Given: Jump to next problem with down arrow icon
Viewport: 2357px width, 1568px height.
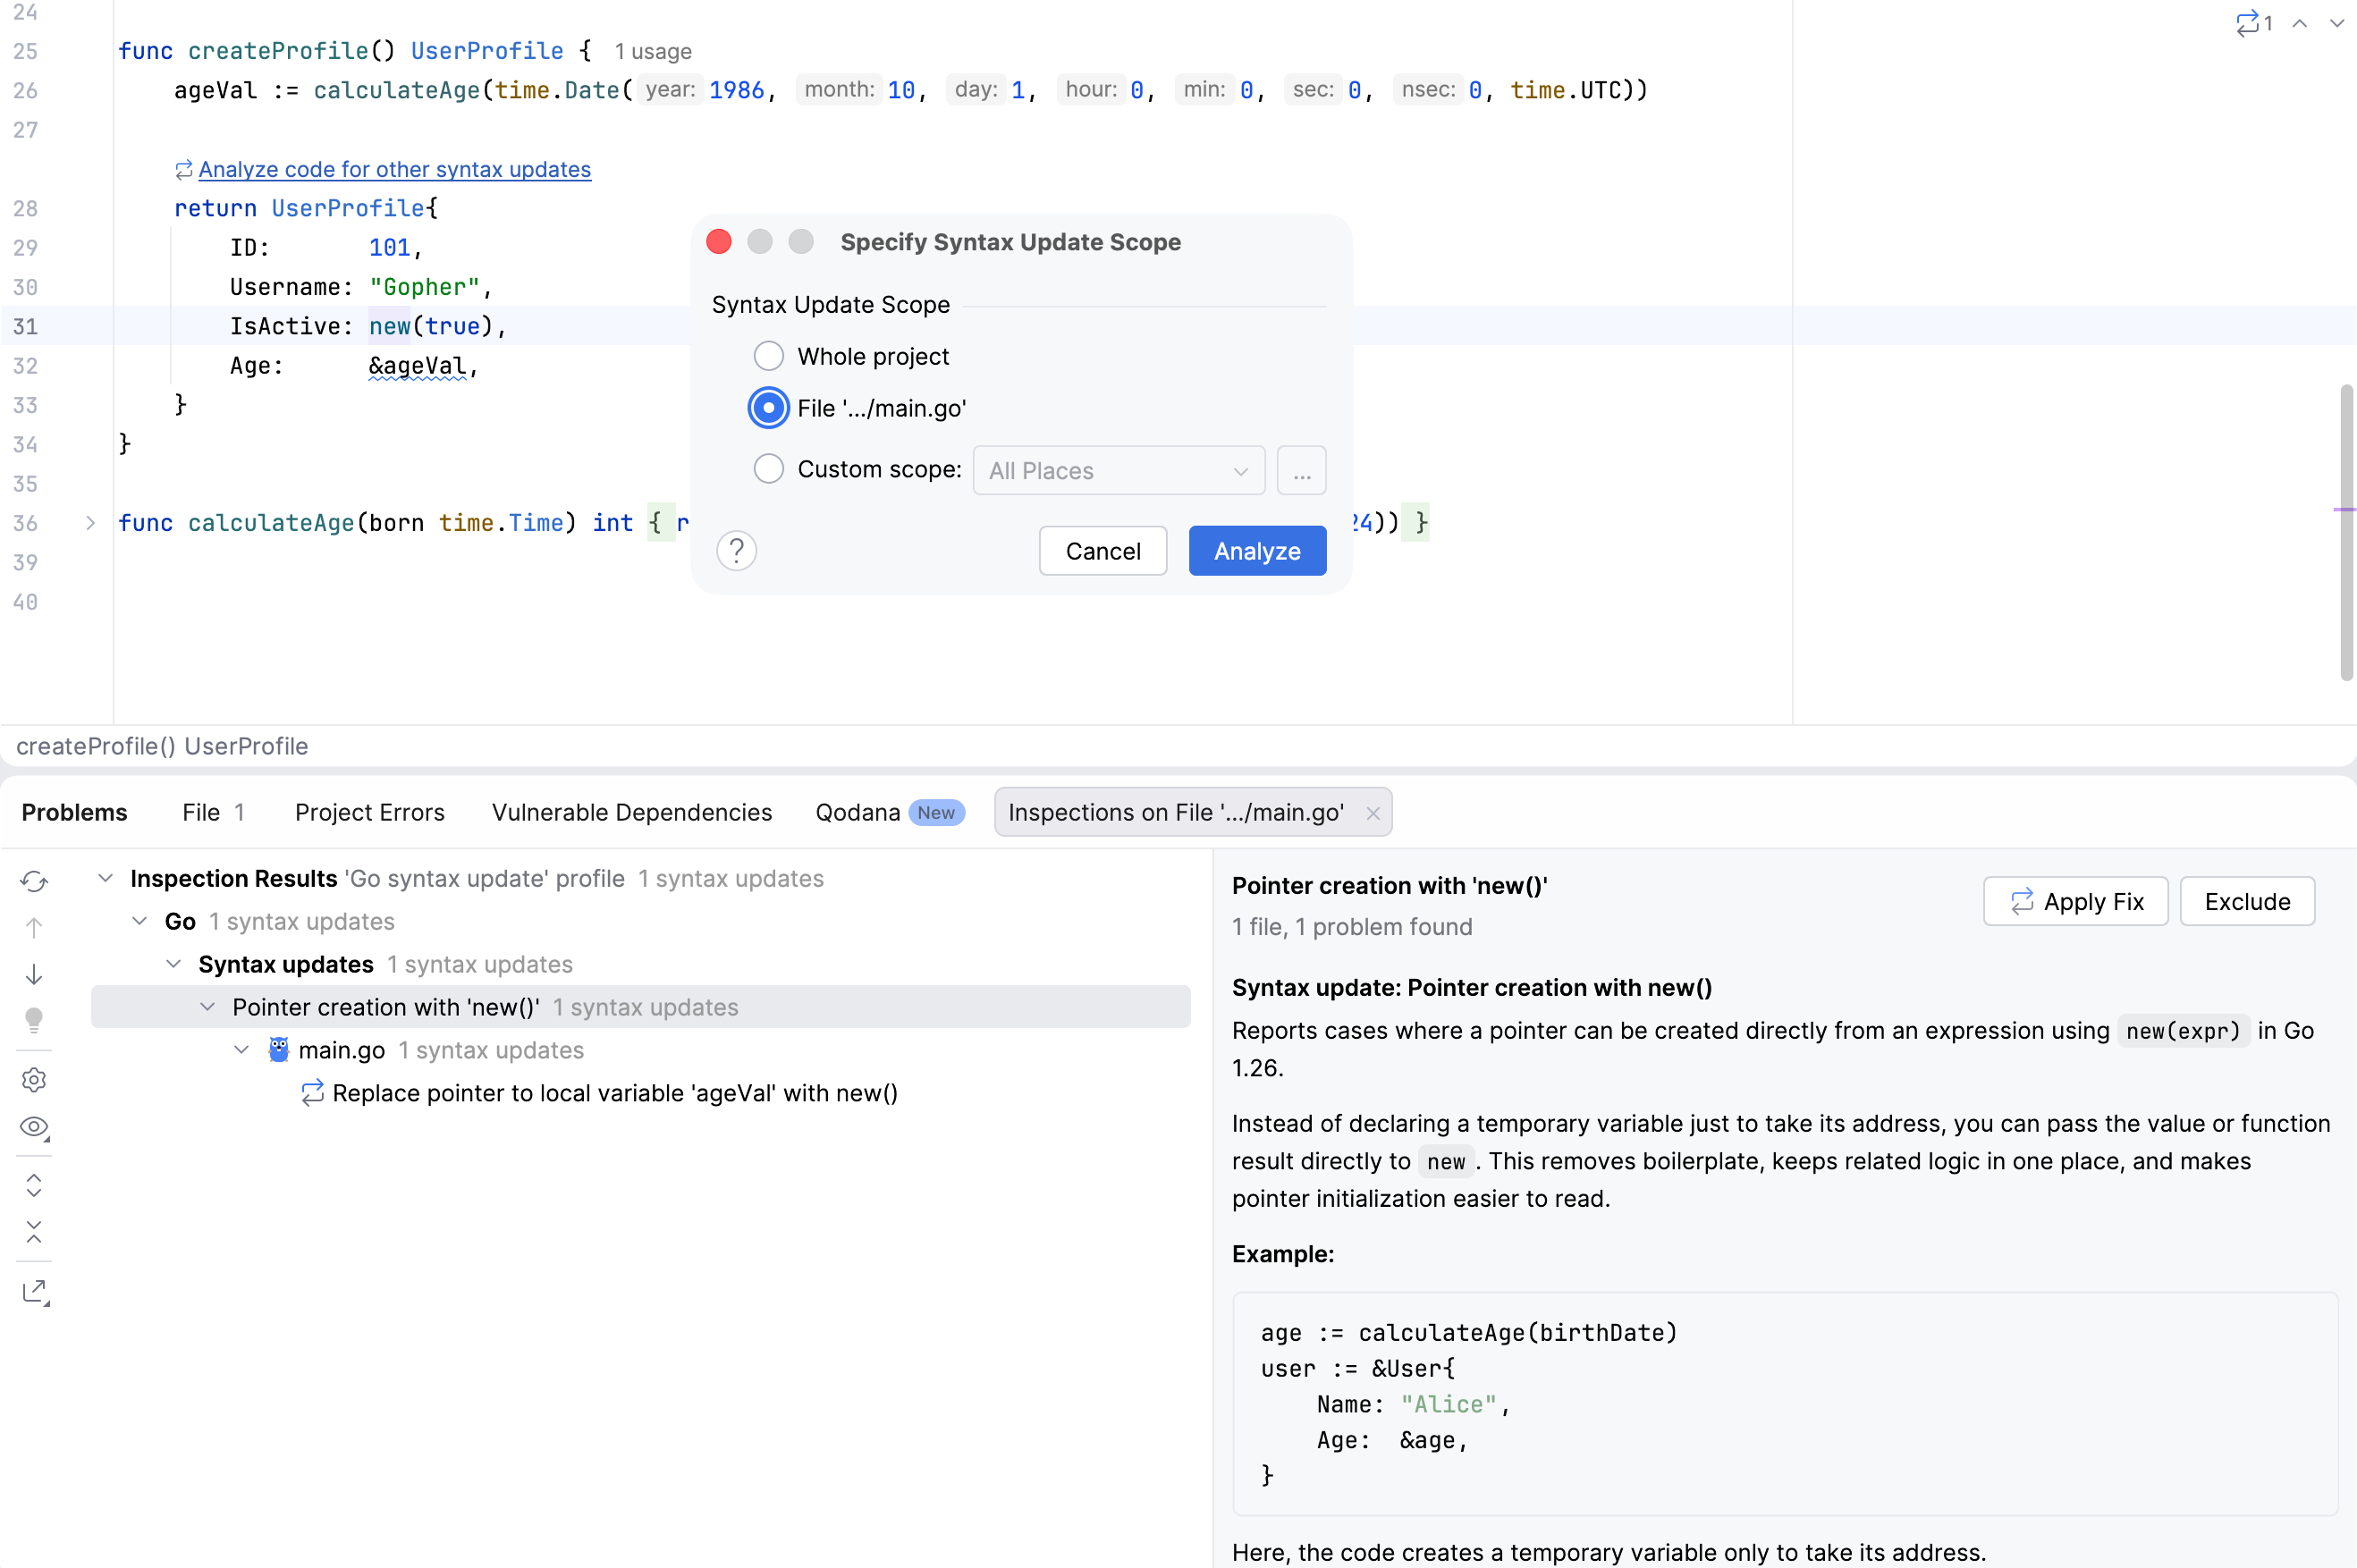Looking at the screenshot, I should 35,973.
